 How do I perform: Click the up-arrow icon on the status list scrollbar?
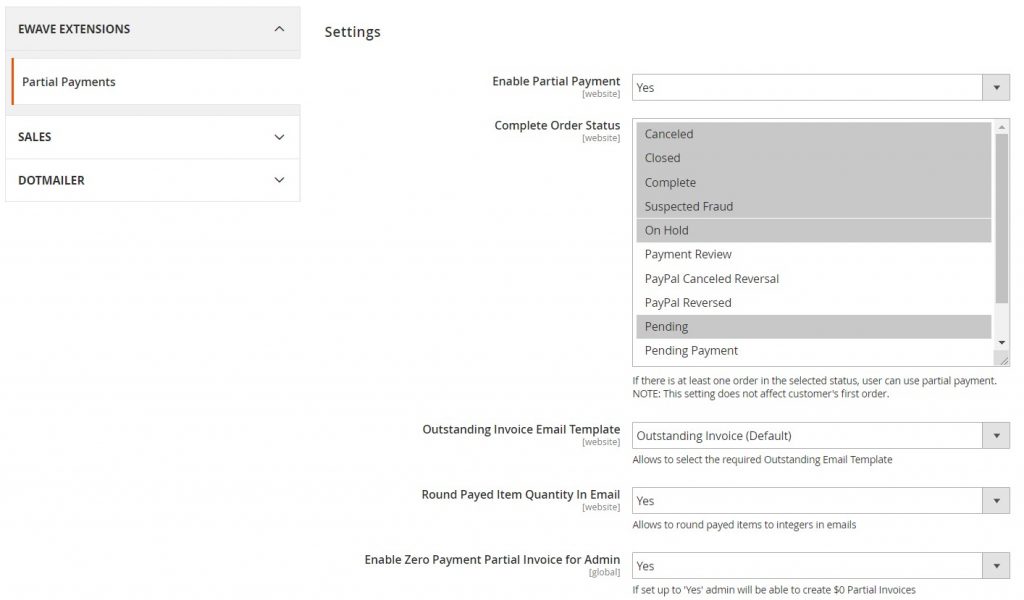1002,126
